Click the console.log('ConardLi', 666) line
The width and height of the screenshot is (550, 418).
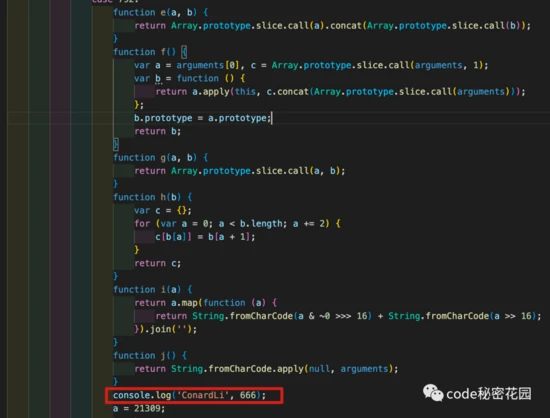click(x=189, y=395)
